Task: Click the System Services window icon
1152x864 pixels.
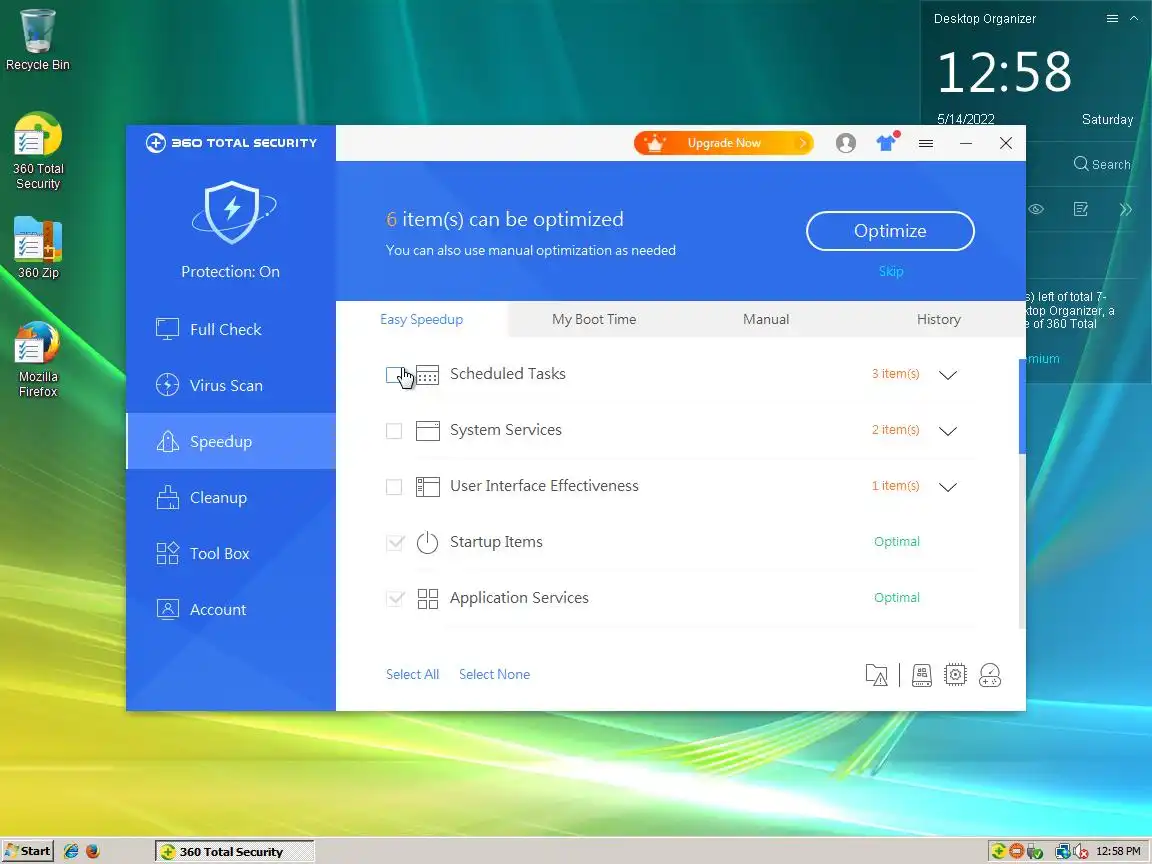Action: tap(428, 431)
